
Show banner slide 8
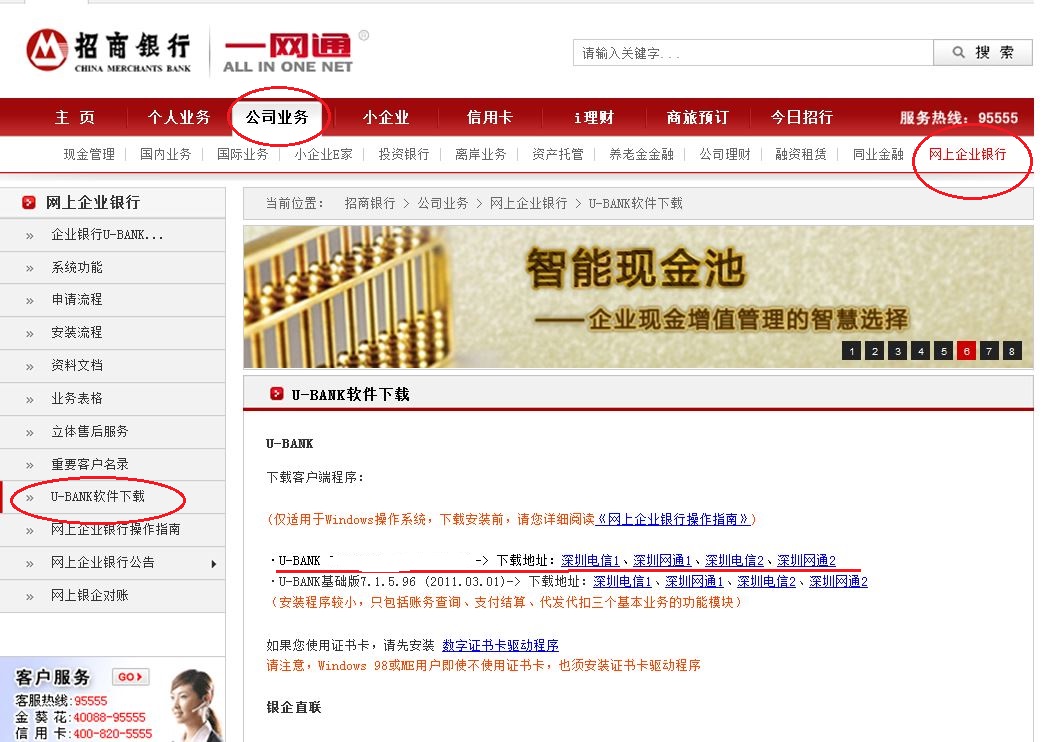[1012, 350]
